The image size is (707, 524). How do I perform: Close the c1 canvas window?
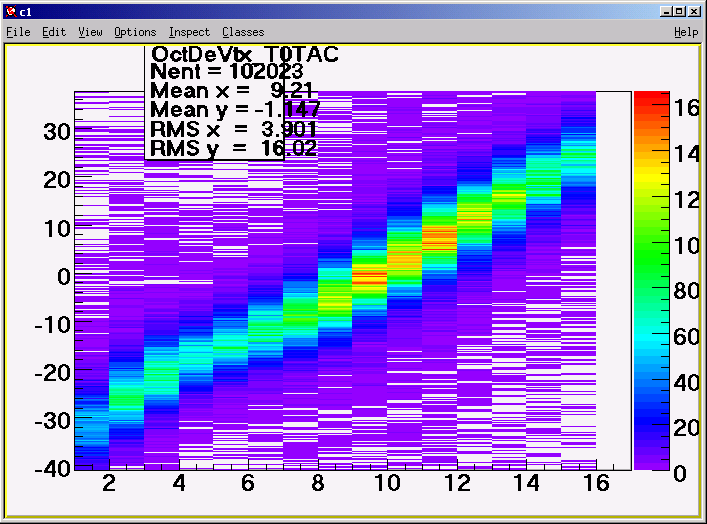click(694, 12)
